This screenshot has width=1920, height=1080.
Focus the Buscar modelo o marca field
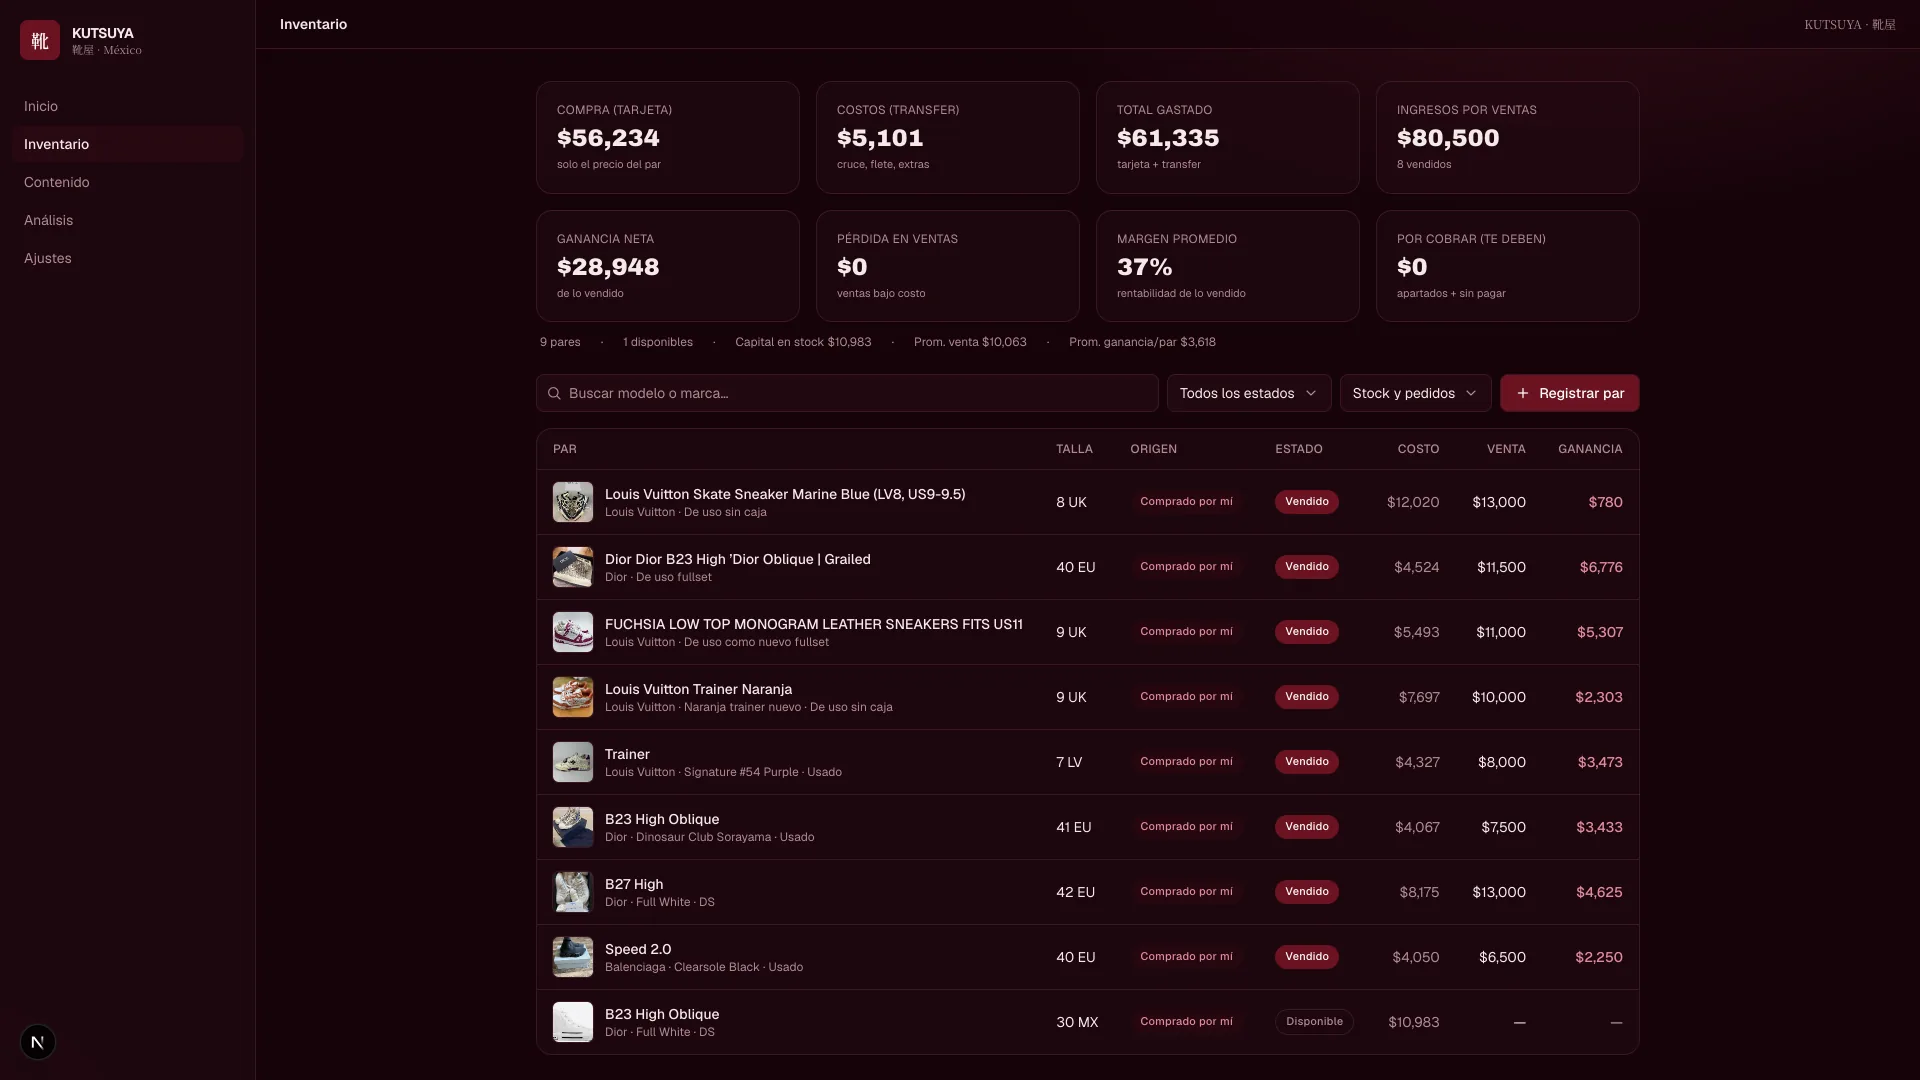847,393
